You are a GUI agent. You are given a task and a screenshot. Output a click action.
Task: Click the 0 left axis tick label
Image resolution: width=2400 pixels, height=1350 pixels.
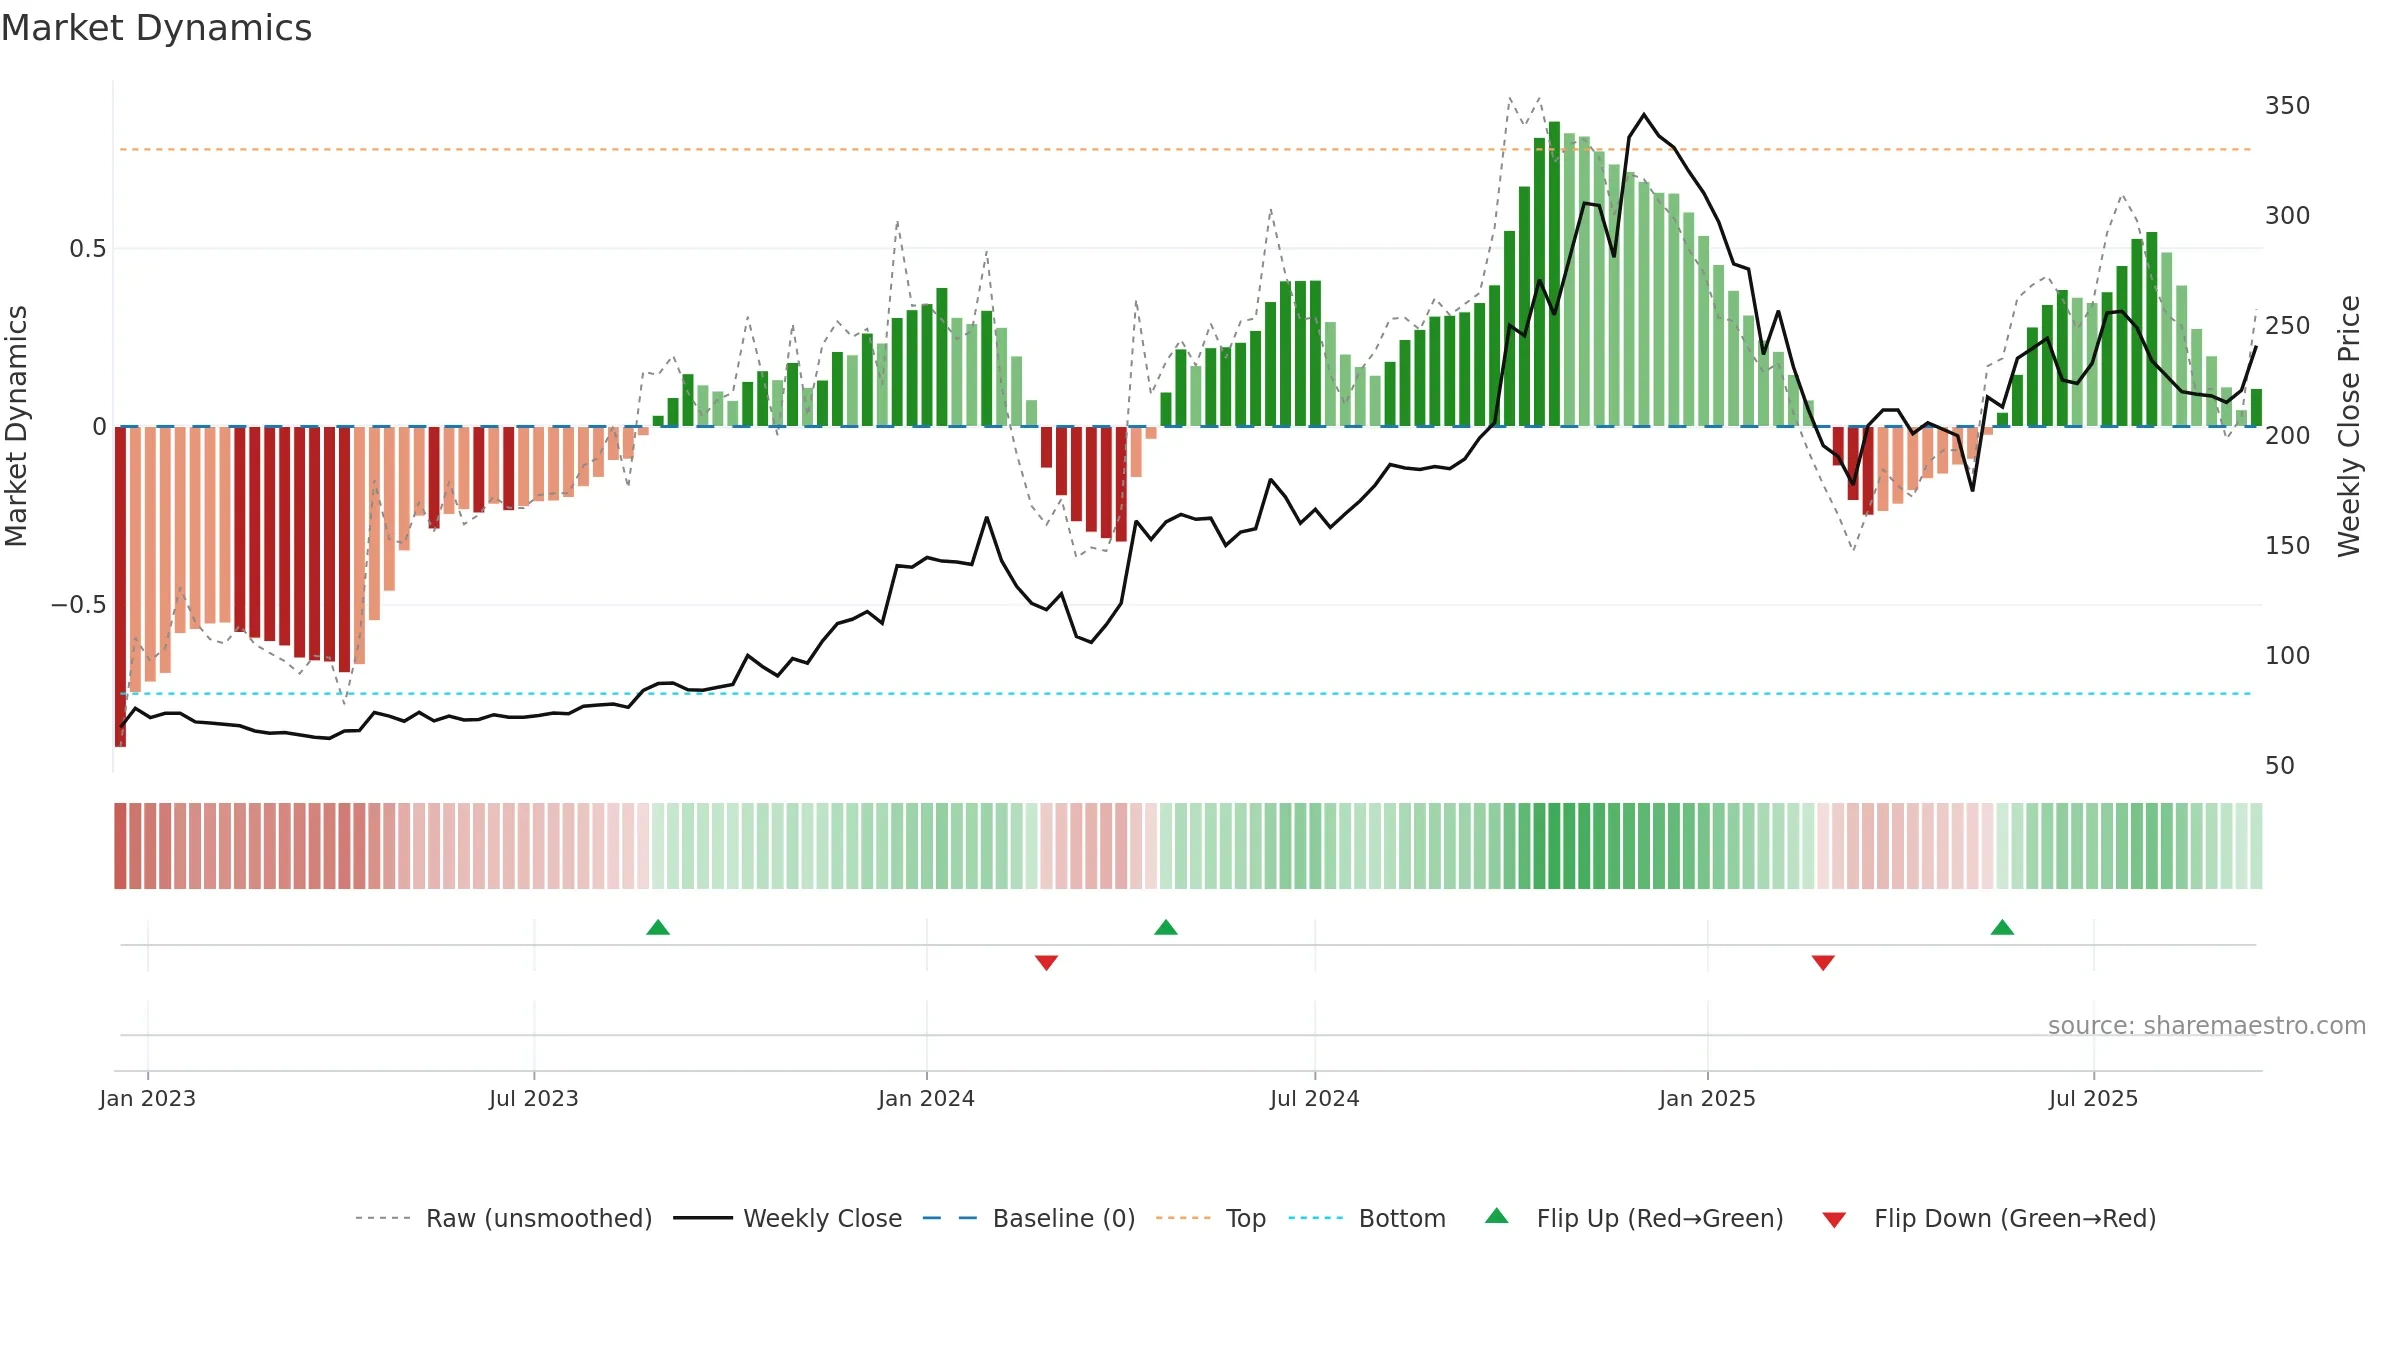coord(99,427)
